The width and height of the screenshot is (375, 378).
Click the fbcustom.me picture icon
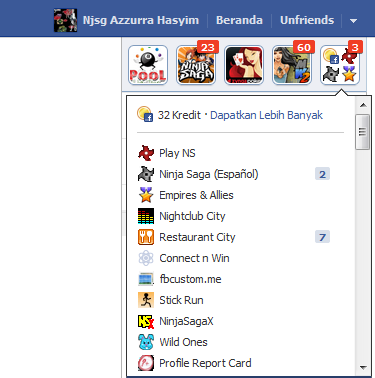146,279
